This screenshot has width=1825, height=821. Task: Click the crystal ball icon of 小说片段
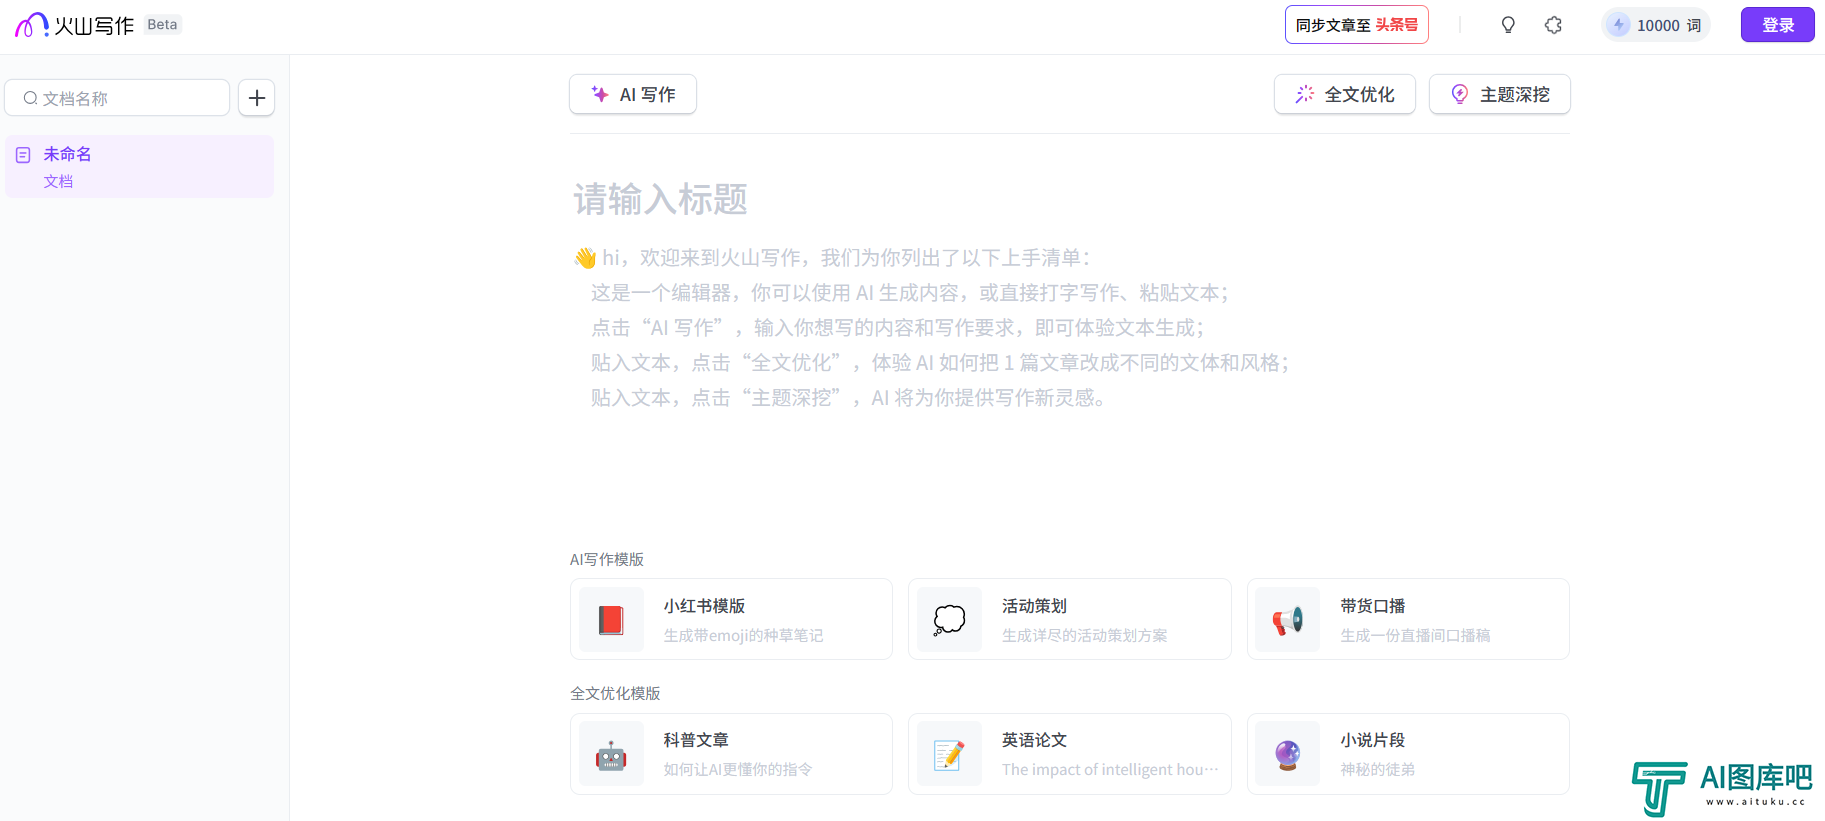coord(1288,755)
